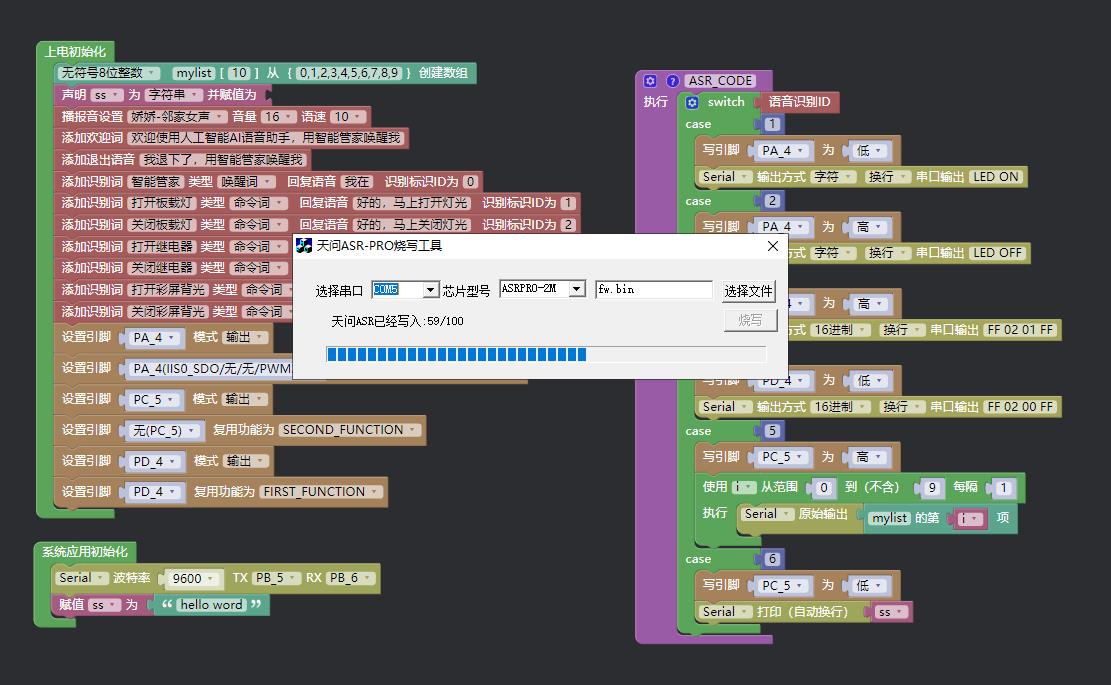Select the 语音识别ID block
The height and width of the screenshot is (685, 1111).
799,102
